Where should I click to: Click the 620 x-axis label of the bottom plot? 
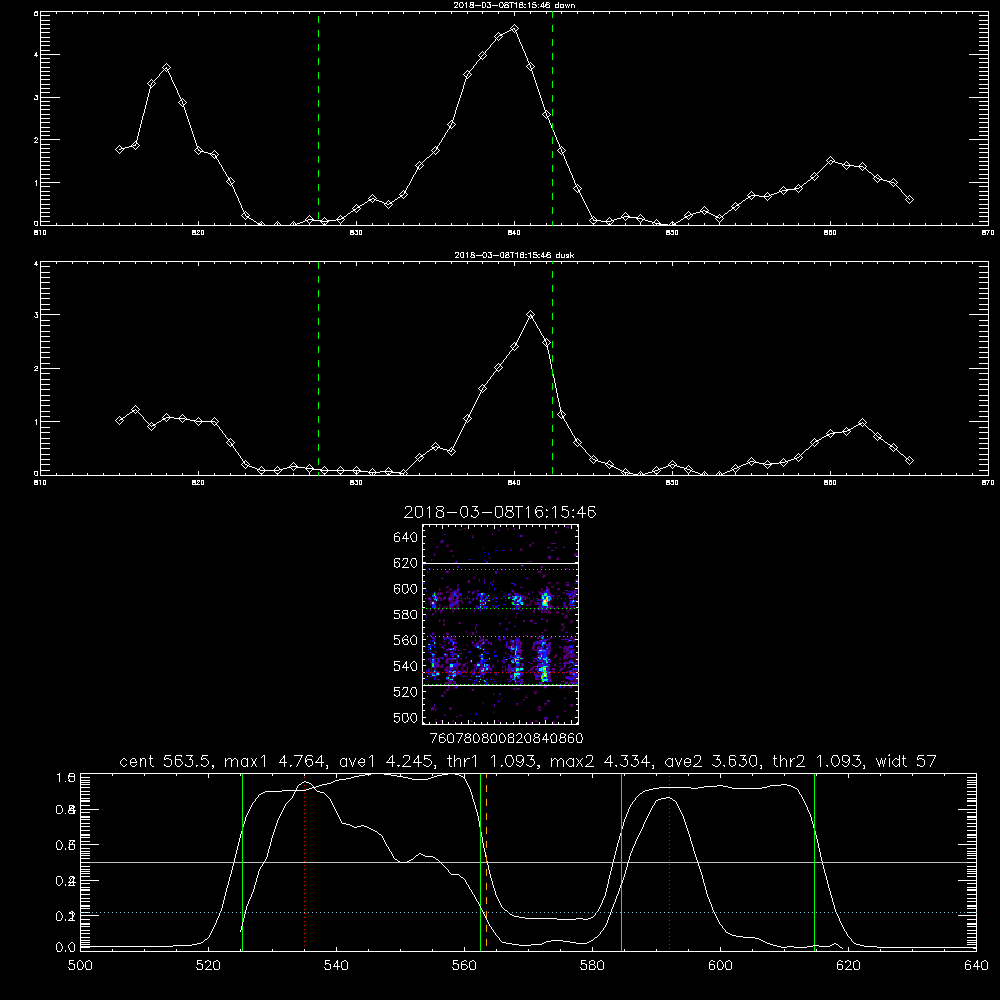coord(848,966)
